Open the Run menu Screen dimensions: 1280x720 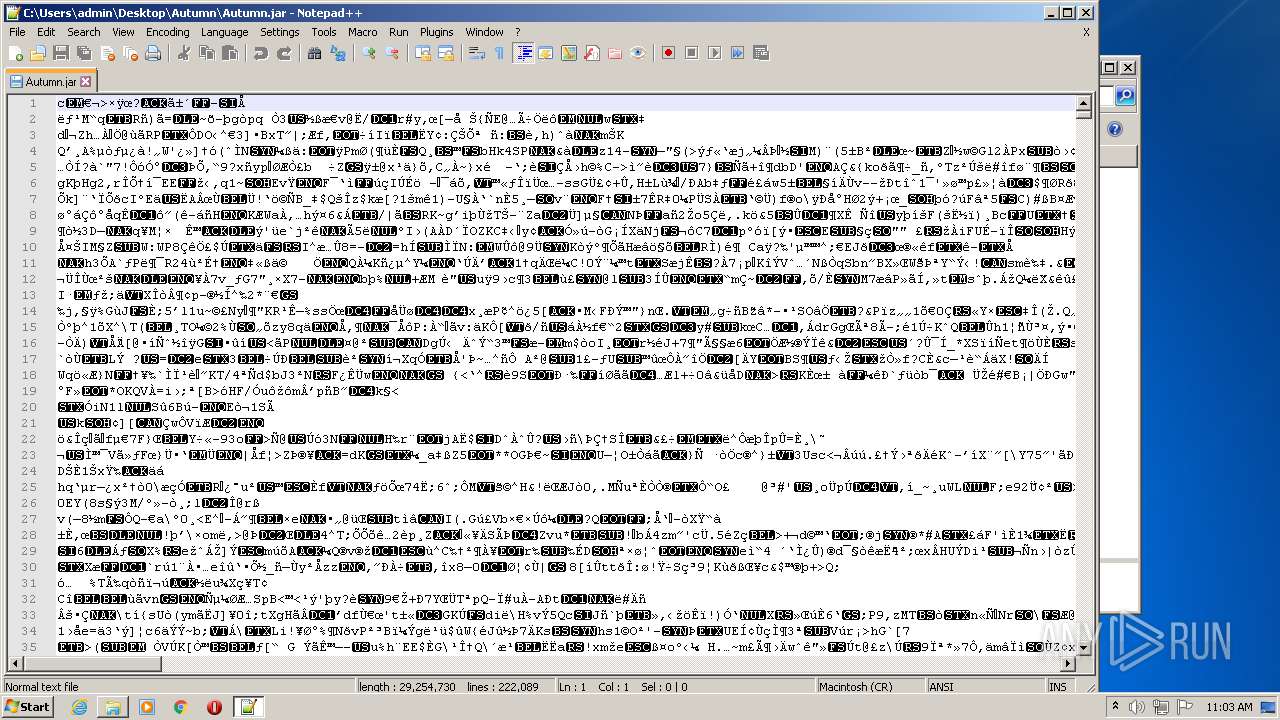click(398, 32)
